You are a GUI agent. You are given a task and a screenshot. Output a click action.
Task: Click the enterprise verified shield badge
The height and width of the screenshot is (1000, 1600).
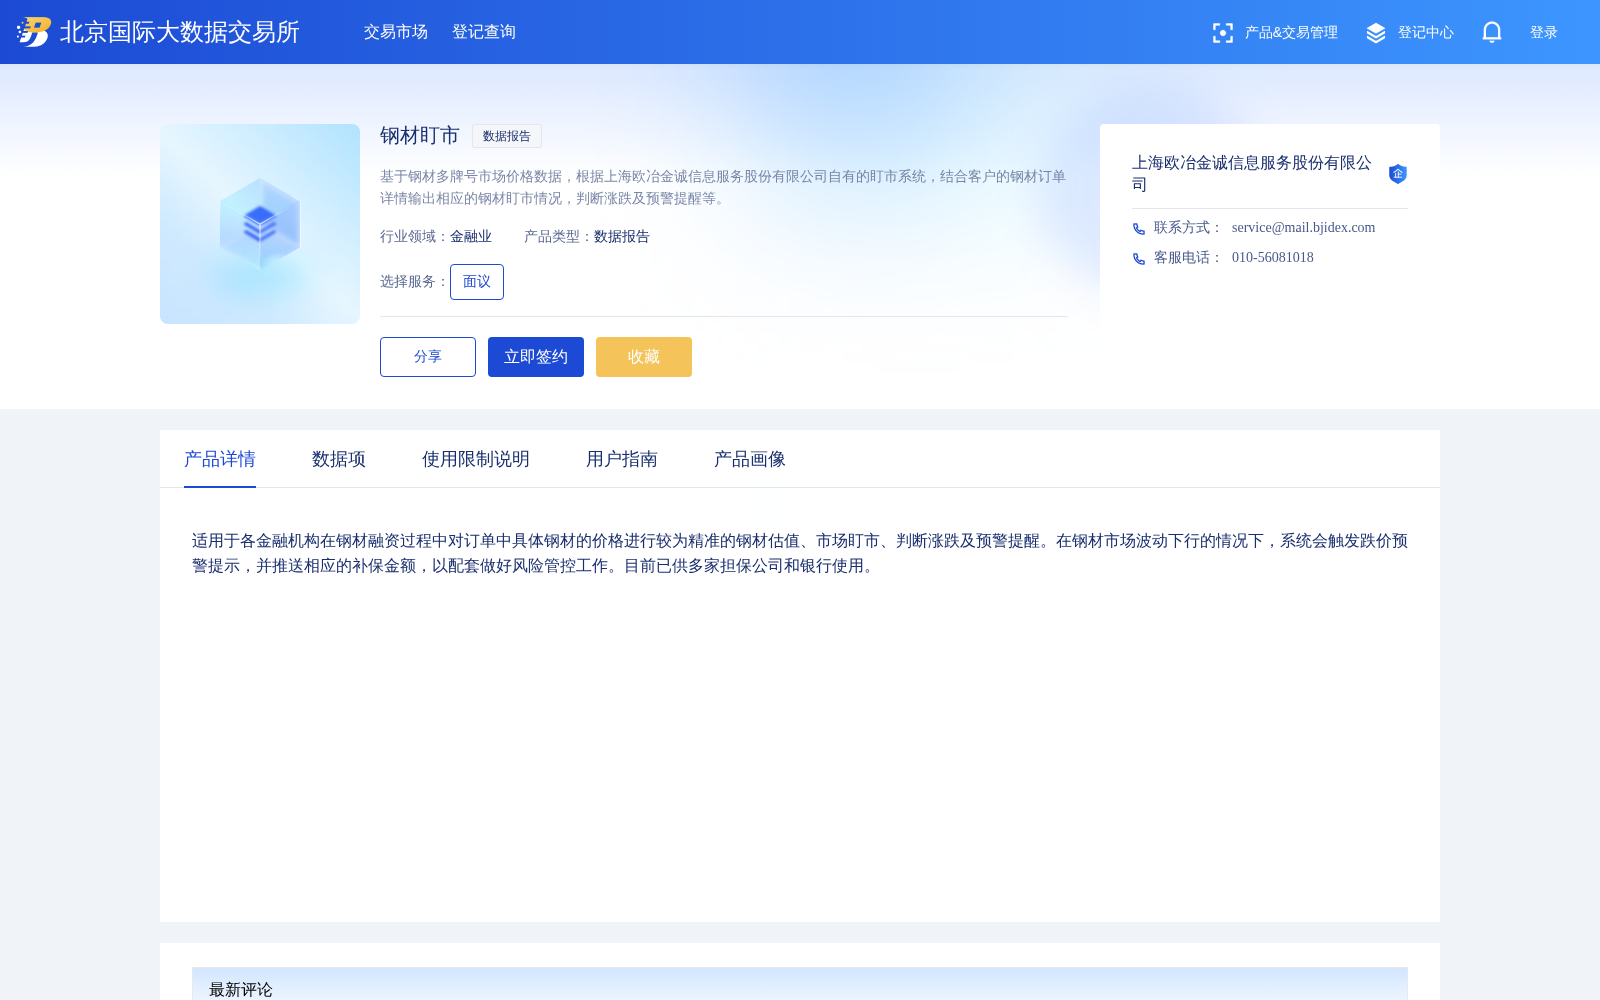click(x=1398, y=174)
